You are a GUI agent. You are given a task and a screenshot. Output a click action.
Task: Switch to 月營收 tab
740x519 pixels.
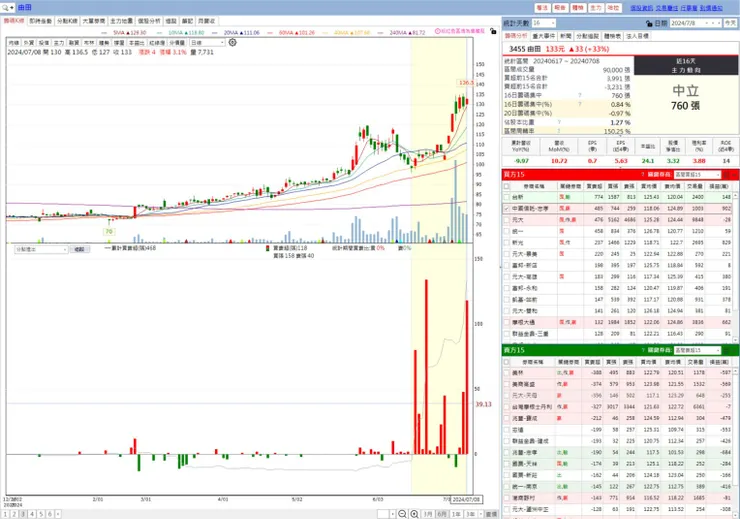207,21
